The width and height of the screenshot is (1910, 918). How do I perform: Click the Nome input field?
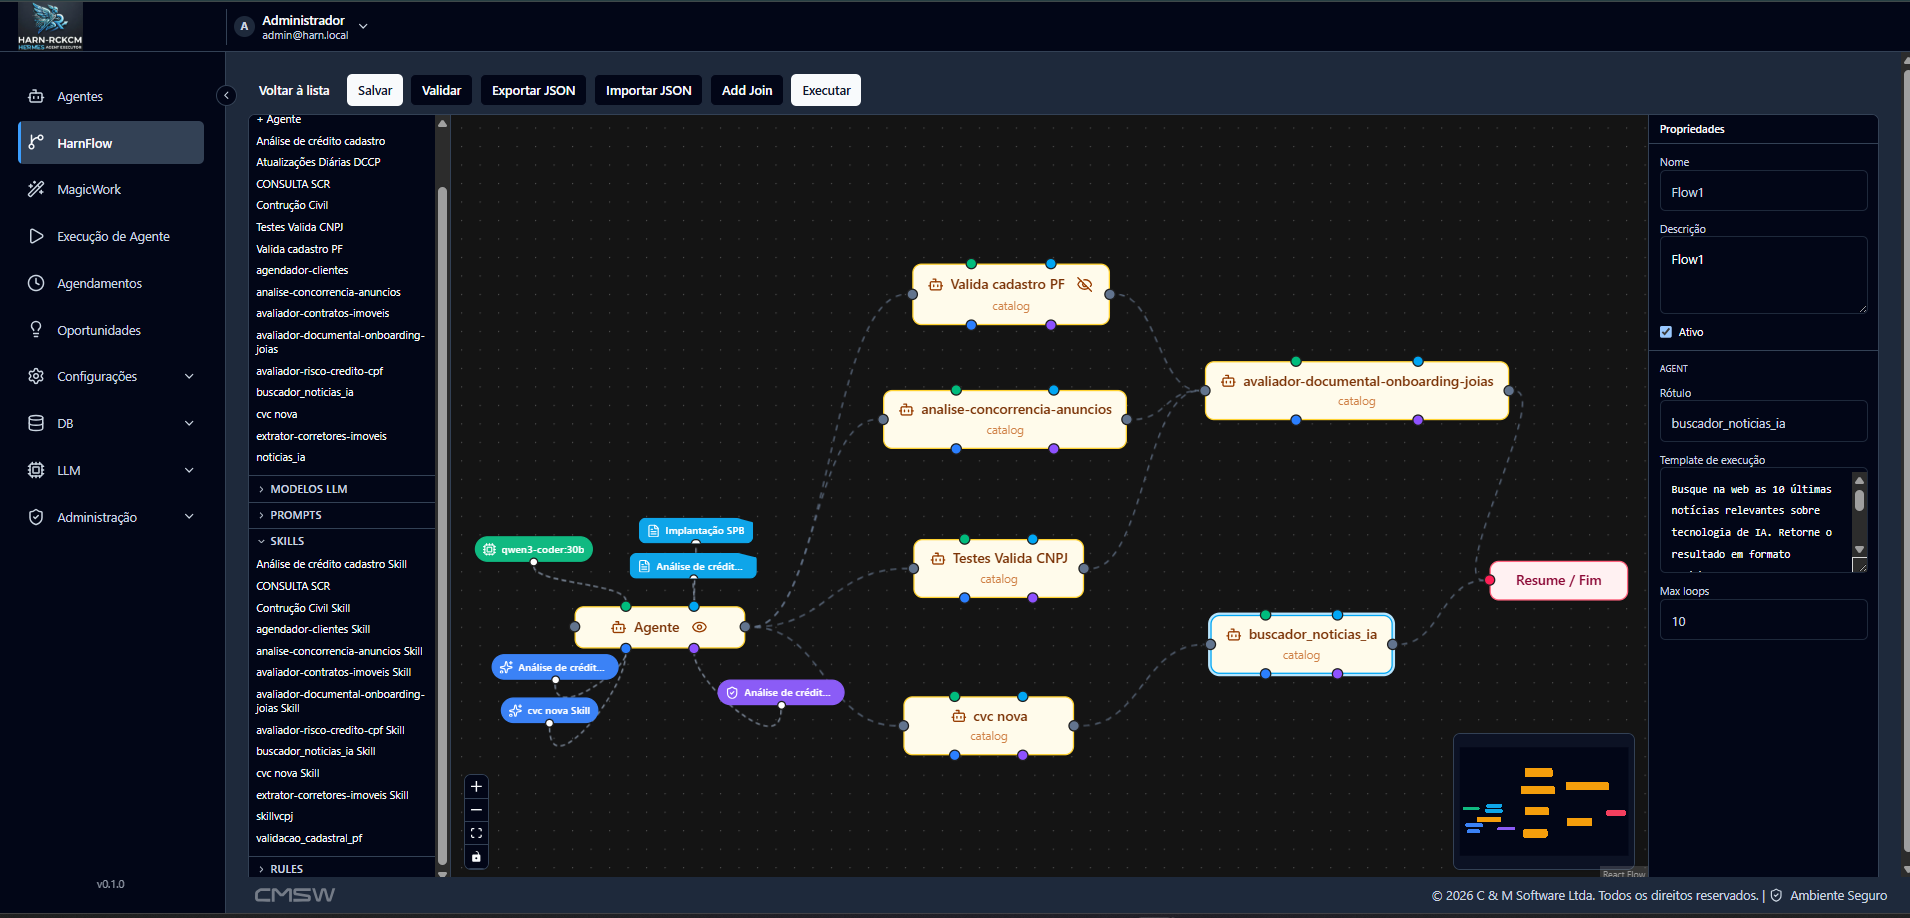[x=1763, y=191]
